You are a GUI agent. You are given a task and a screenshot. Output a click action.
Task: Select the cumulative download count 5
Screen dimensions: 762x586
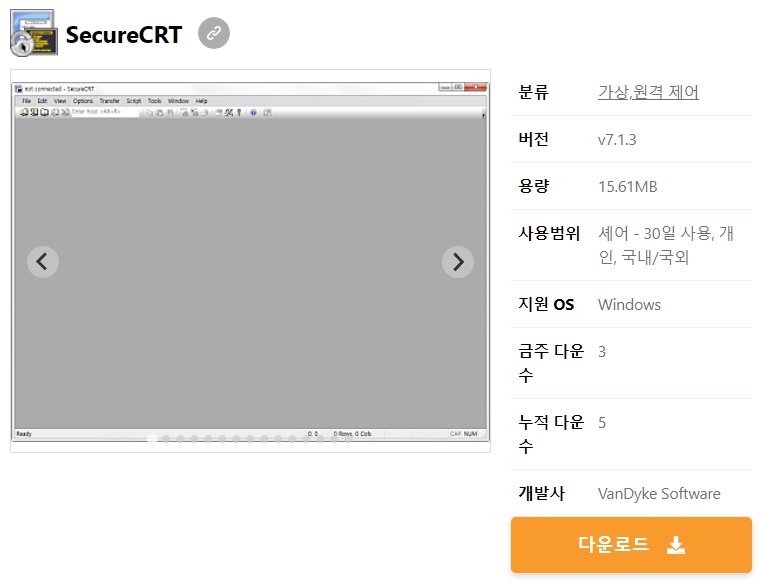point(602,423)
